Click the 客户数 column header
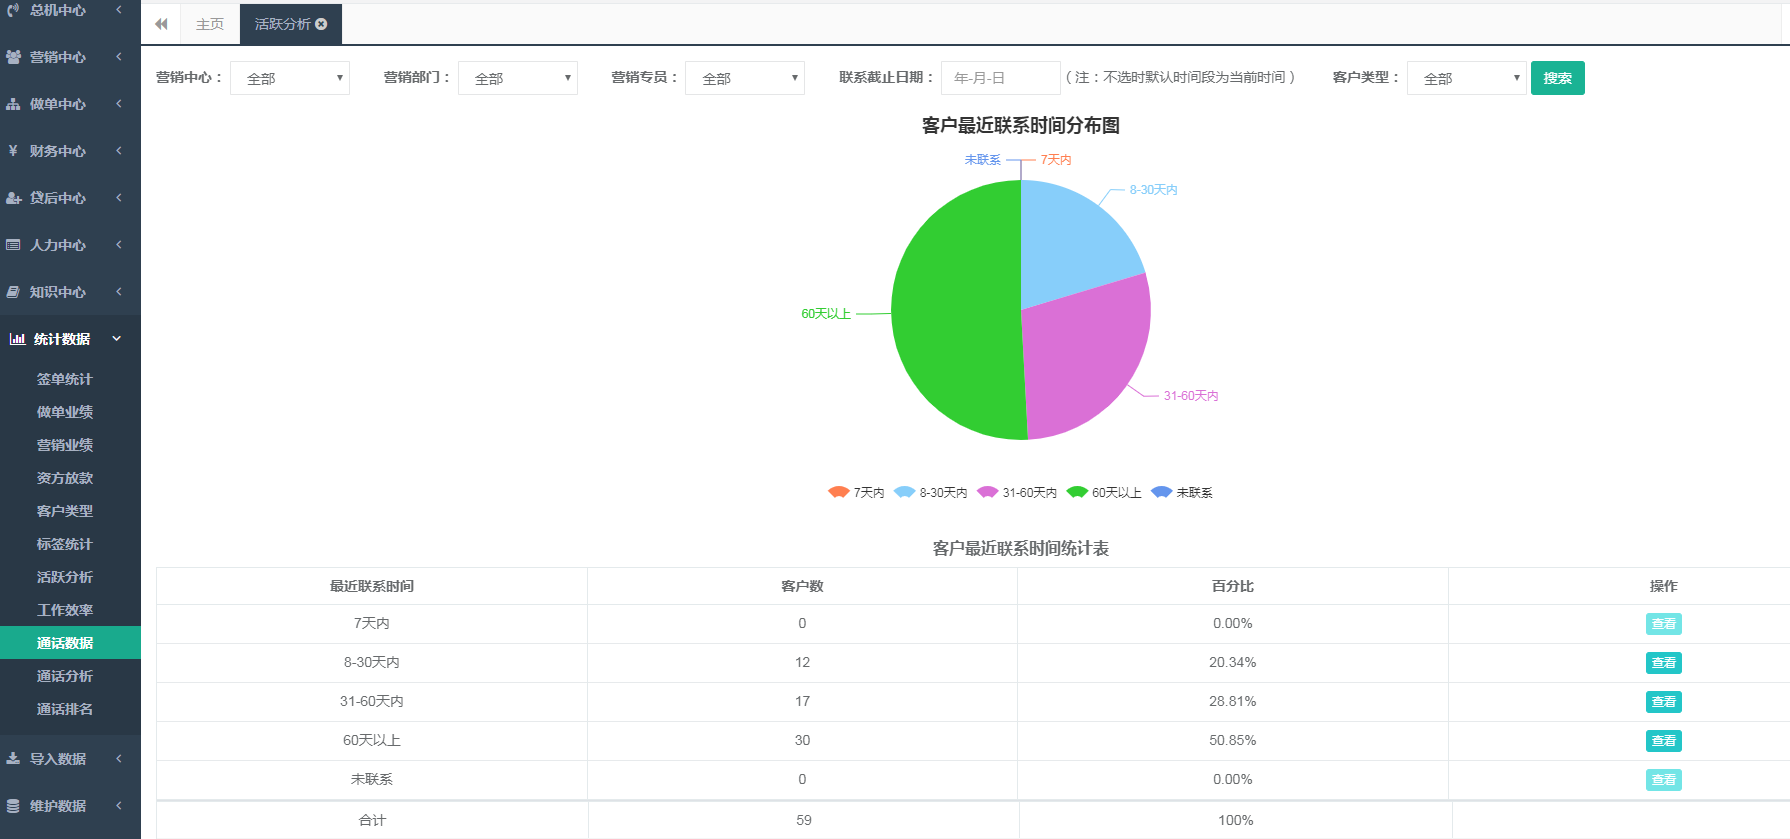The height and width of the screenshot is (839, 1790). pos(802,586)
